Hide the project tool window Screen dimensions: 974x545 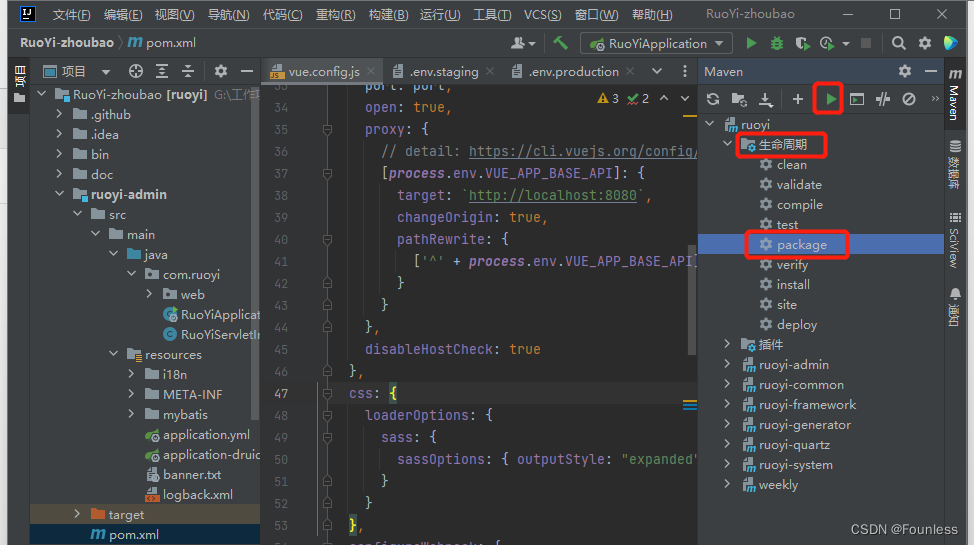(x=247, y=71)
